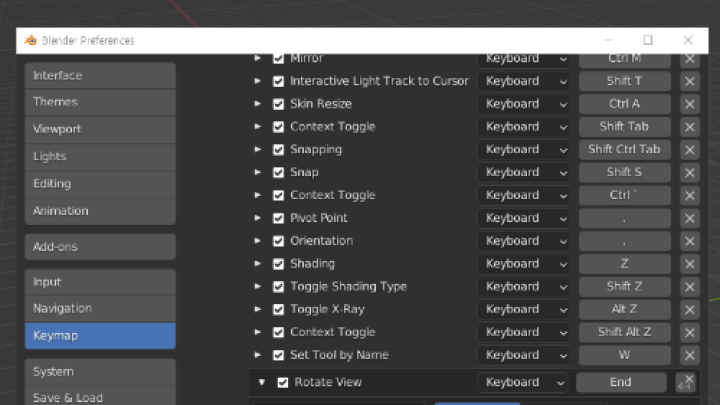Delete the Context Toggle Ctrl ` entry
720x405 pixels.
(689, 195)
